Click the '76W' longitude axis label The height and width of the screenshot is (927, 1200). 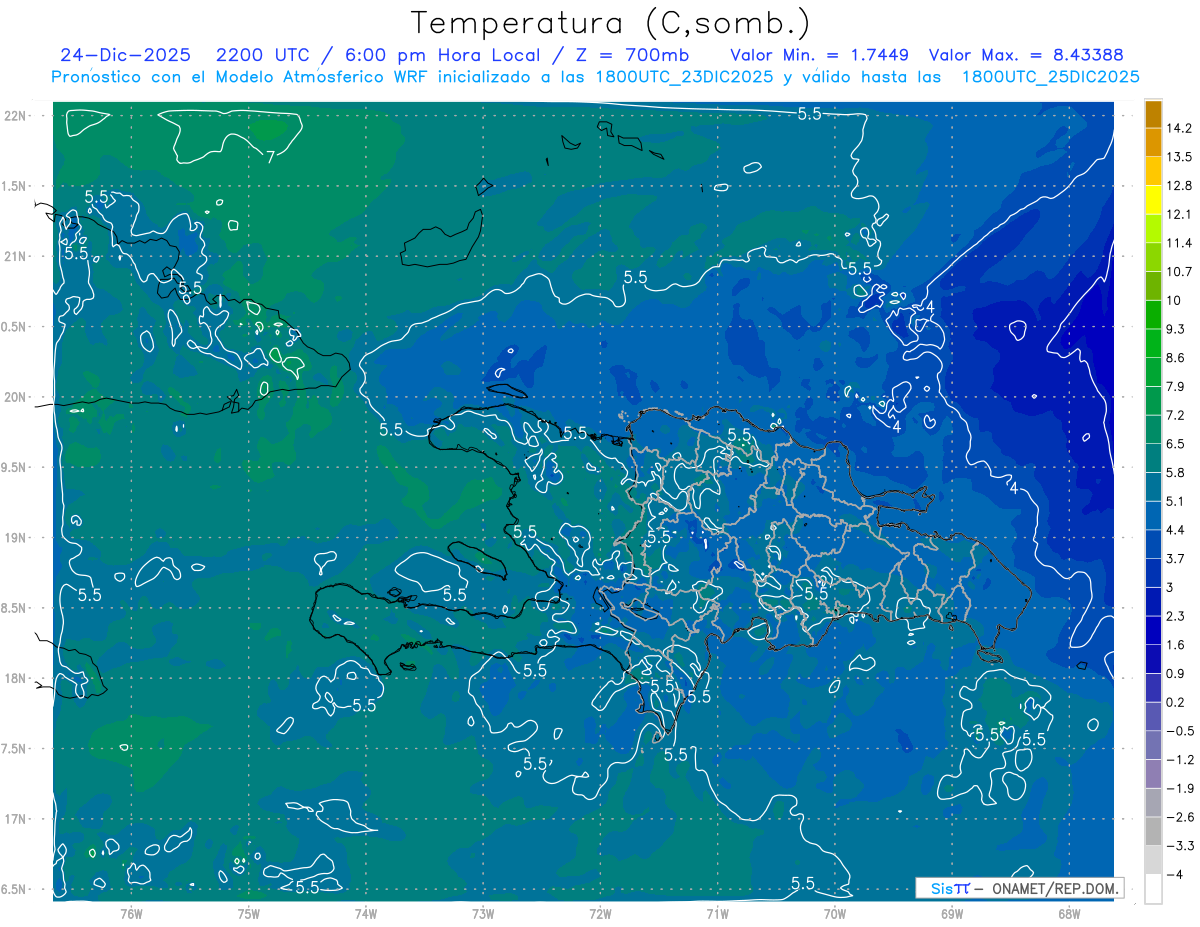tap(131, 913)
